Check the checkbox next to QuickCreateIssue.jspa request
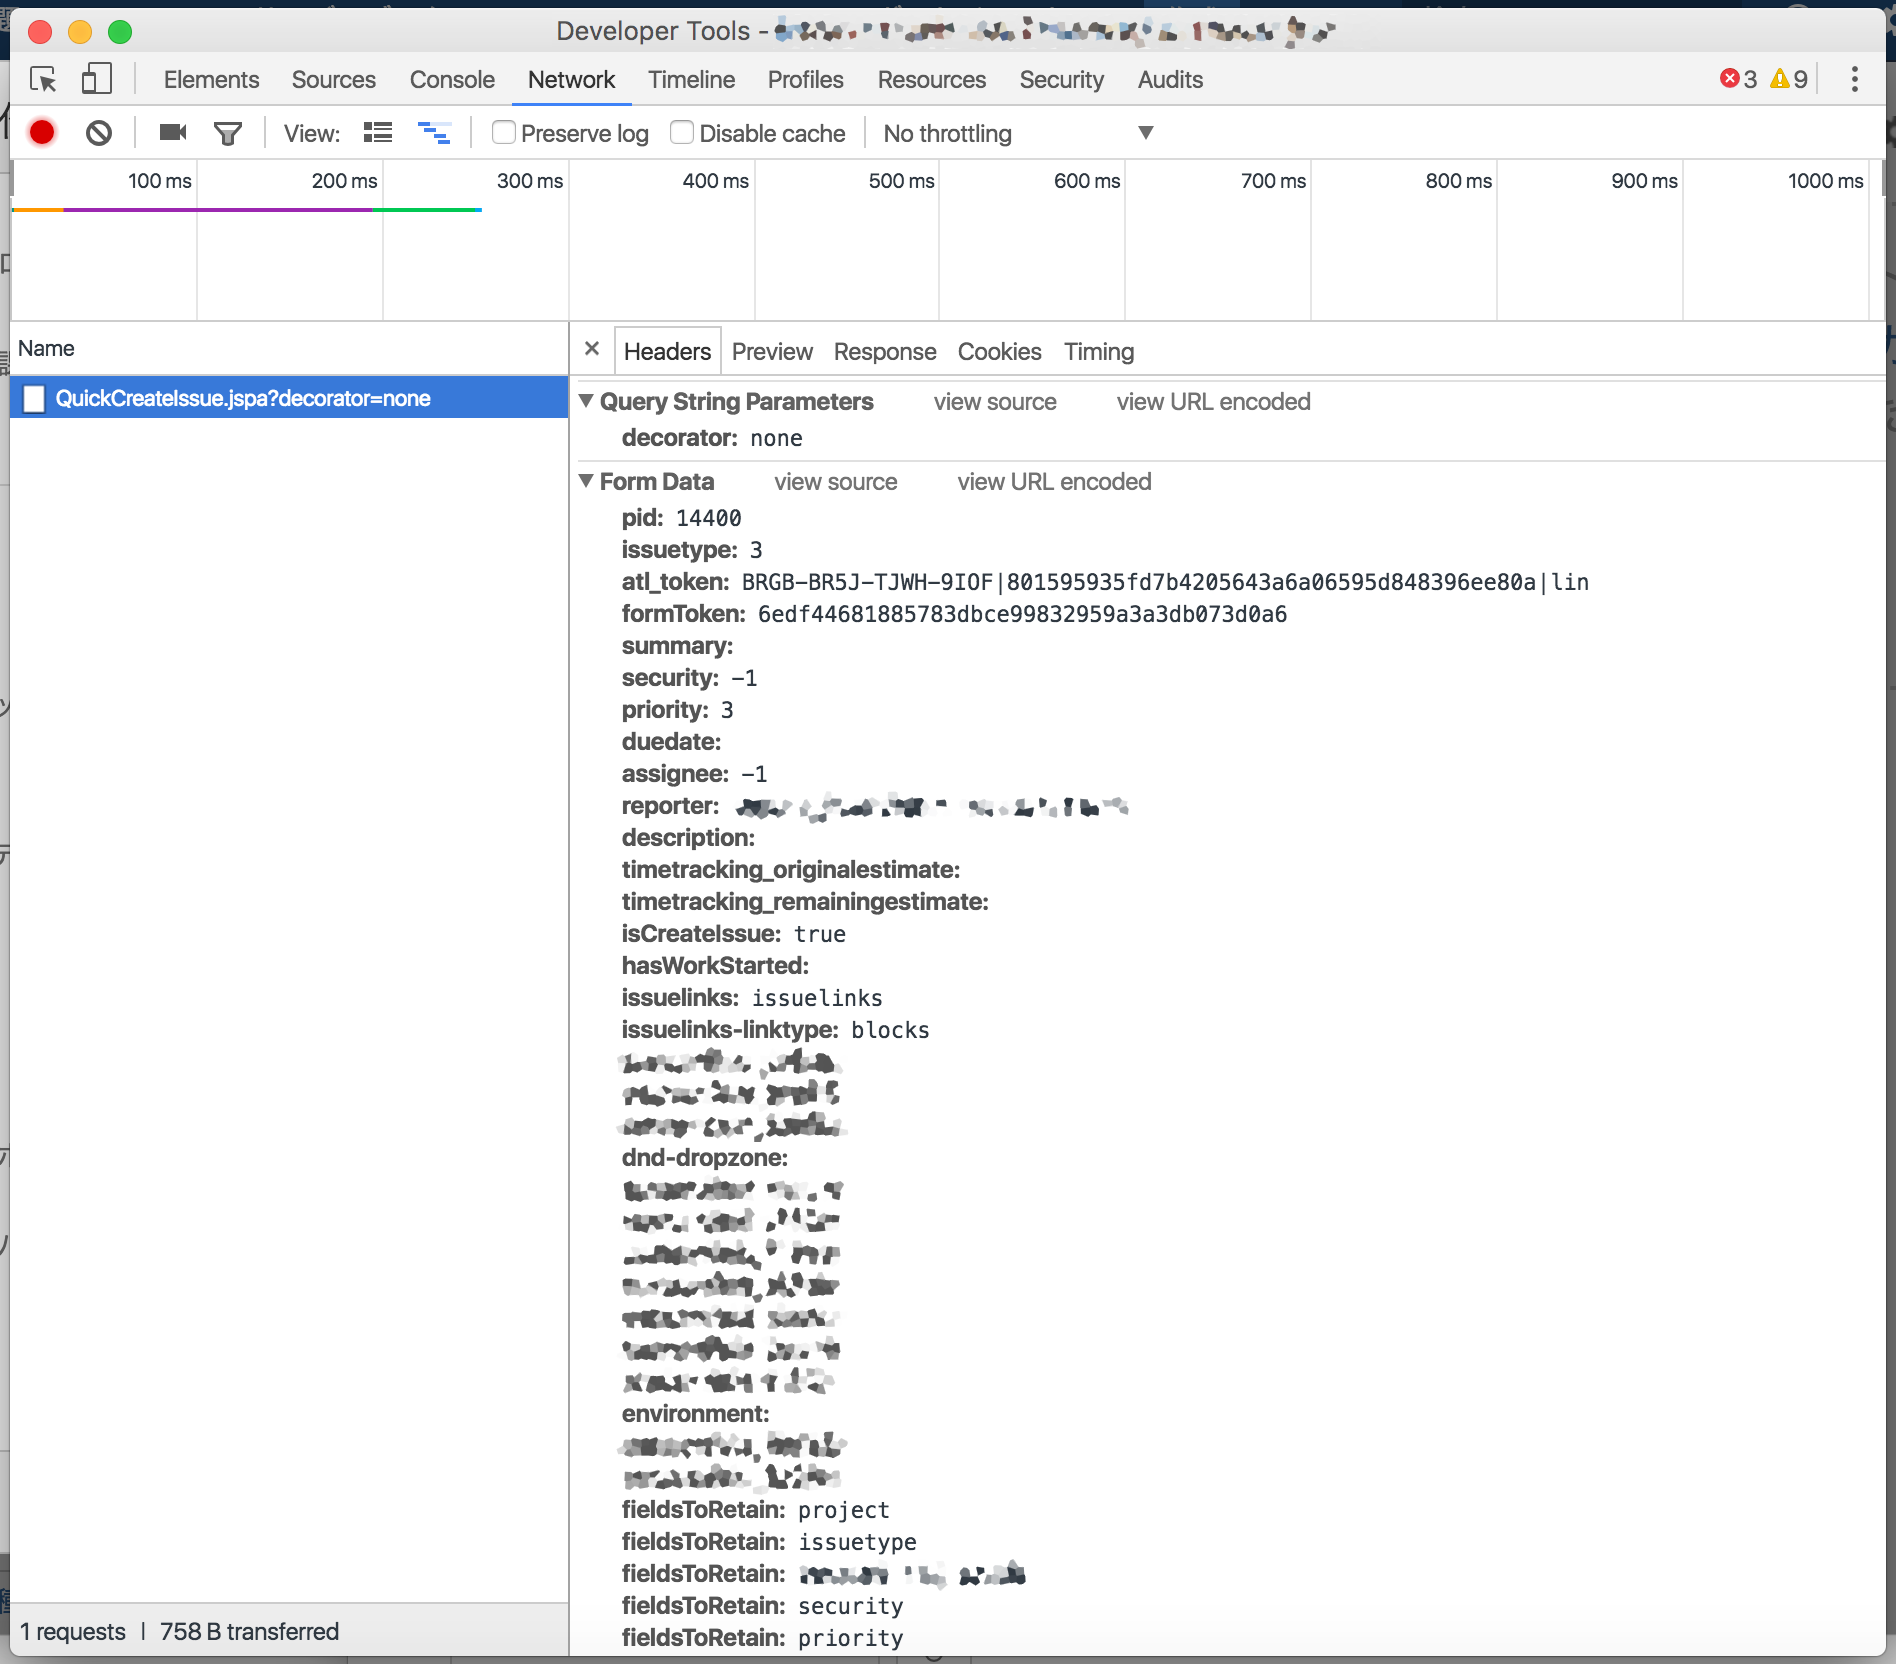1896x1664 pixels. 34,398
